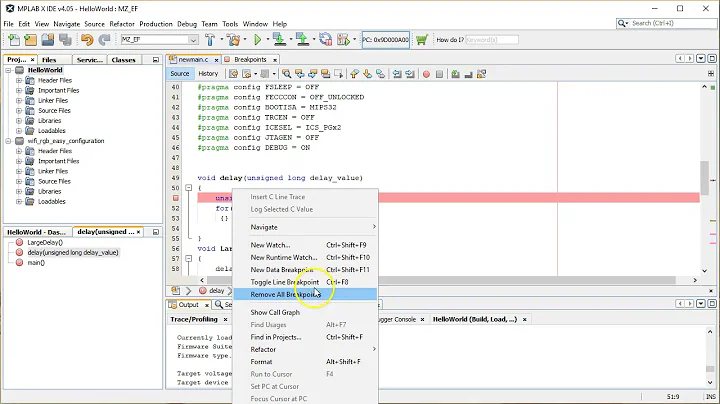
Task: Switch editor to Source view
Action: click(x=180, y=73)
